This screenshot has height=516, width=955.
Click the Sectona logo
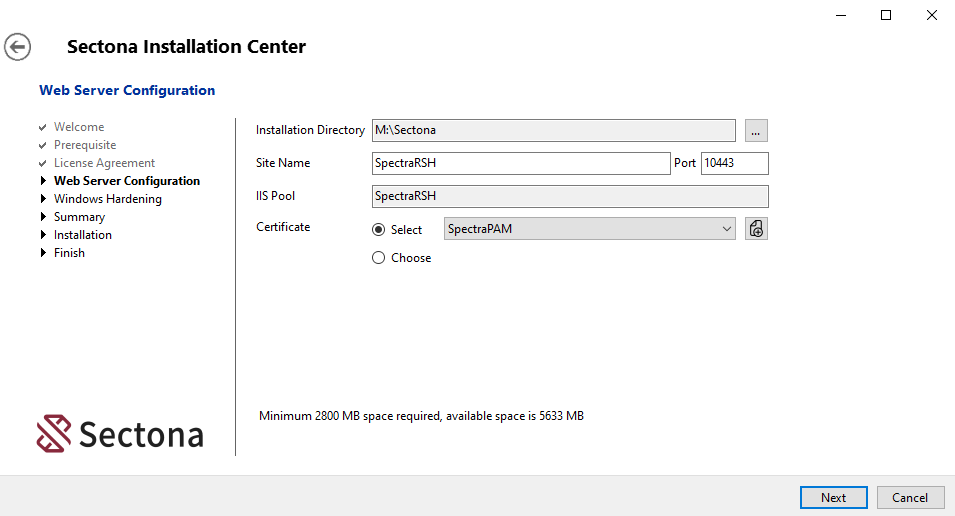click(x=120, y=434)
